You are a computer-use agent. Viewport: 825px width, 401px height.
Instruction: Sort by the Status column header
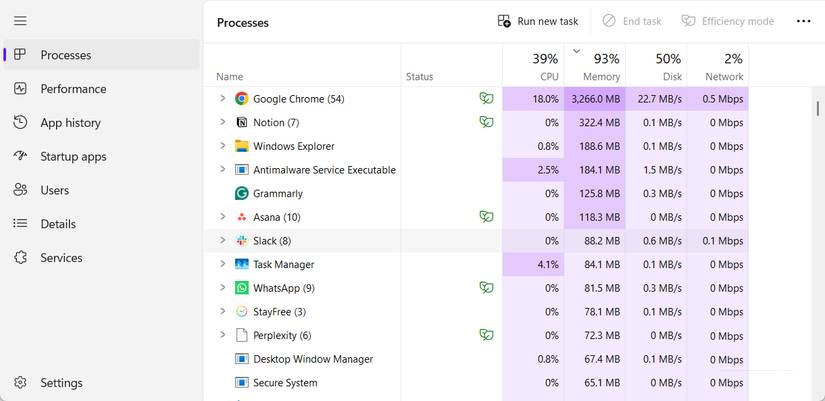click(451, 65)
